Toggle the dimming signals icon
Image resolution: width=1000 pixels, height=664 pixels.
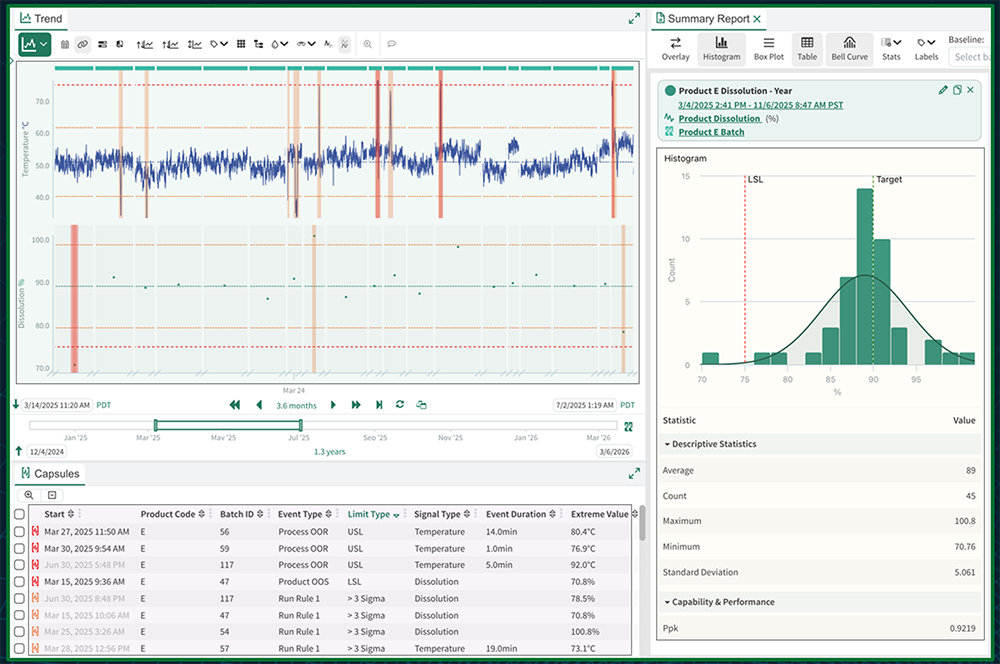click(x=345, y=45)
